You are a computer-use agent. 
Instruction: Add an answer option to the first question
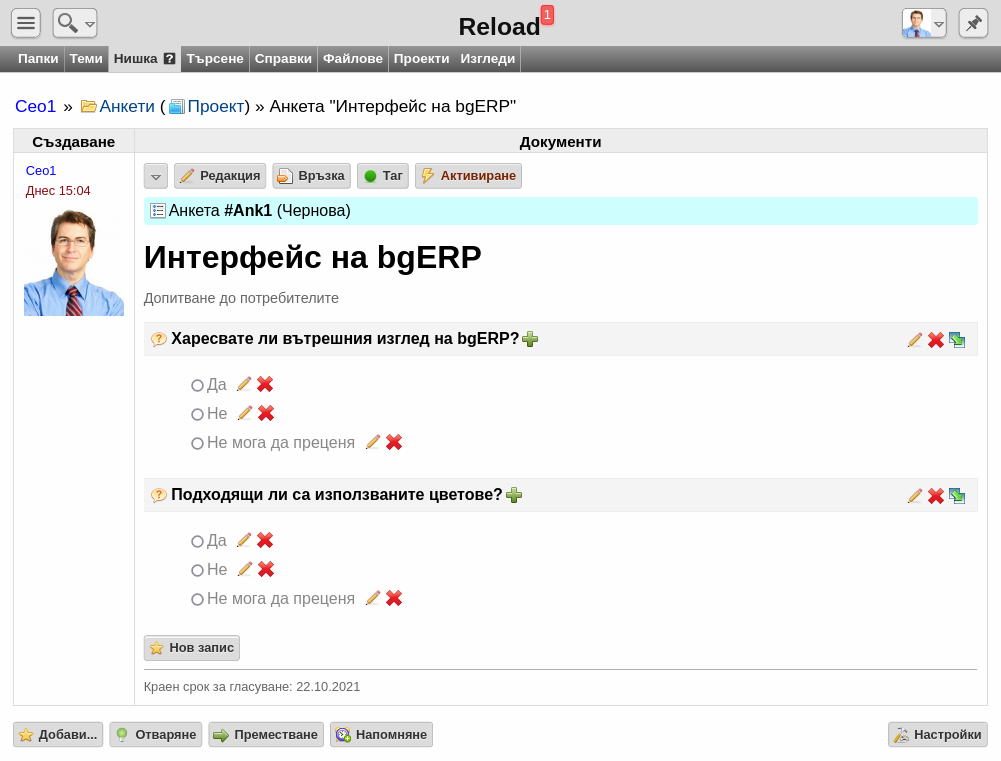coord(530,339)
